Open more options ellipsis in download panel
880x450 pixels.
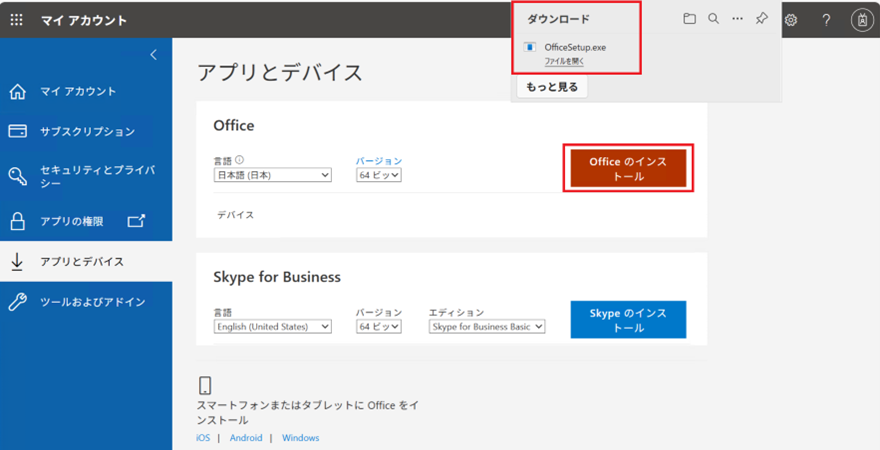point(737,19)
